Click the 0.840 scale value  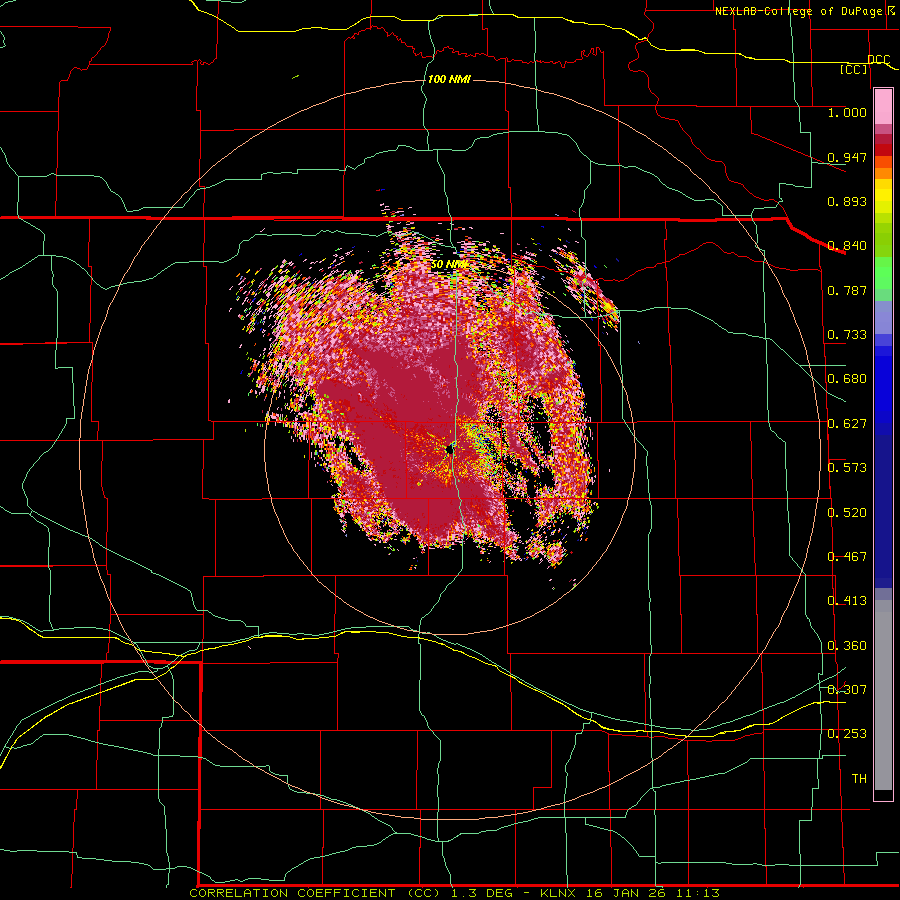pos(847,246)
